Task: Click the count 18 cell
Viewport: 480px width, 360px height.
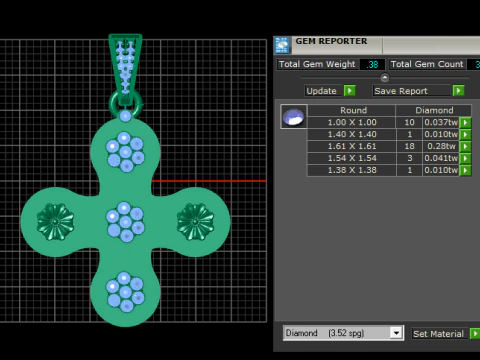Action: point(409,146)
